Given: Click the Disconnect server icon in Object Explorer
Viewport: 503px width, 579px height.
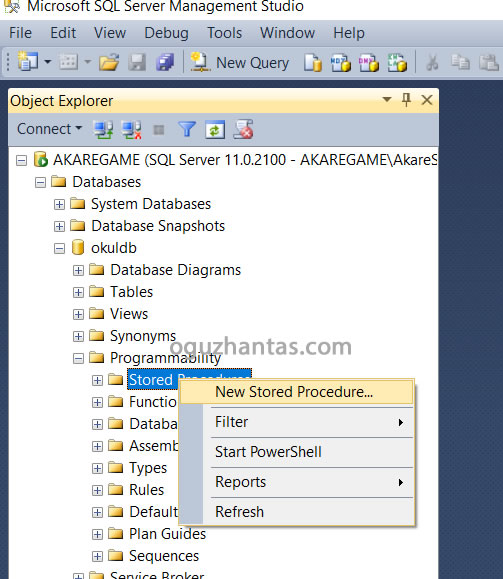Looking at the screenshot, I should tap(131, 130).
